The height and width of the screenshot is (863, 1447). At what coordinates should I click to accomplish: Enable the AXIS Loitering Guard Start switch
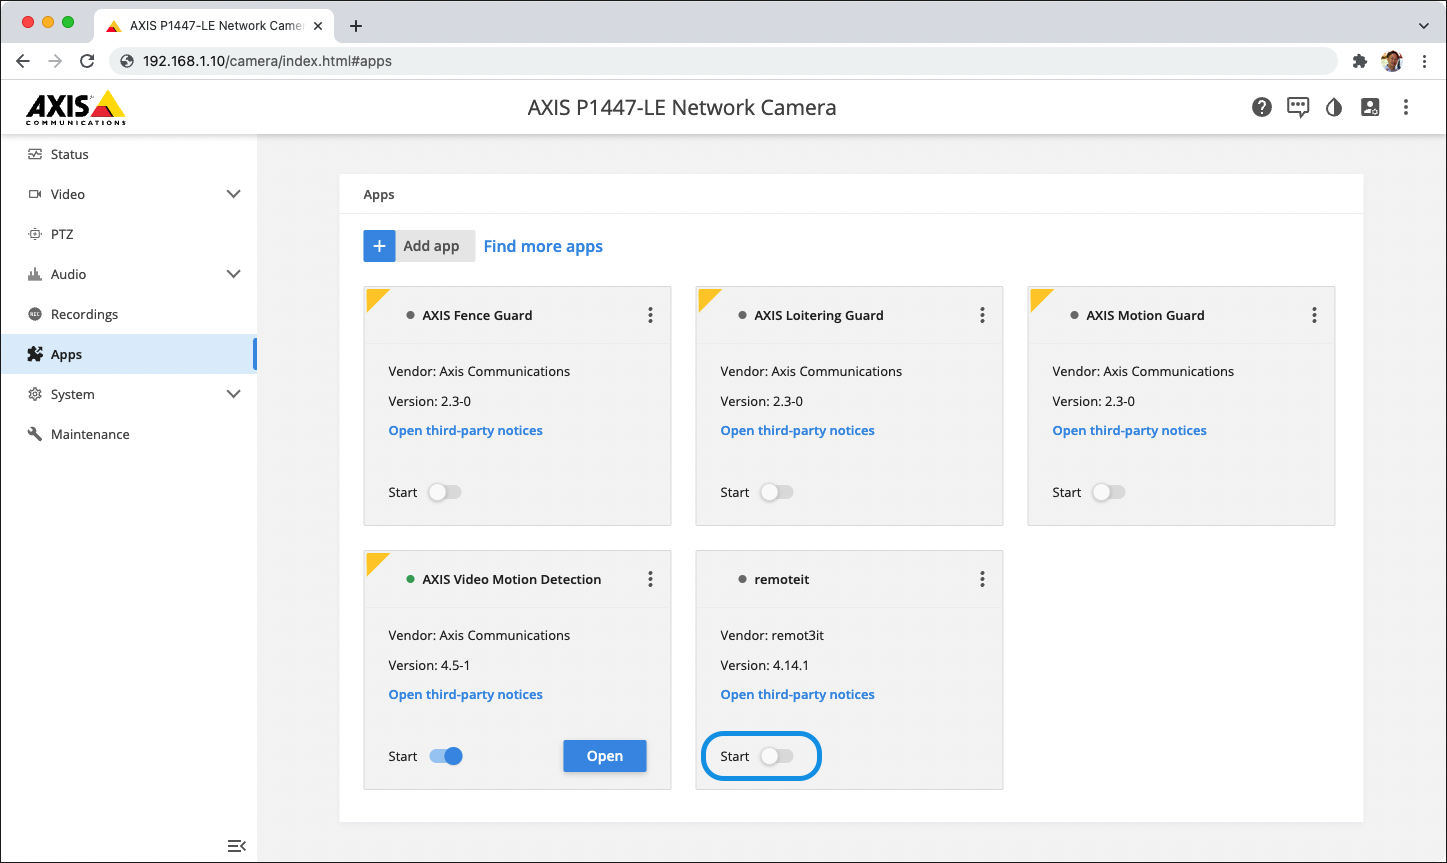coord(777,492)
